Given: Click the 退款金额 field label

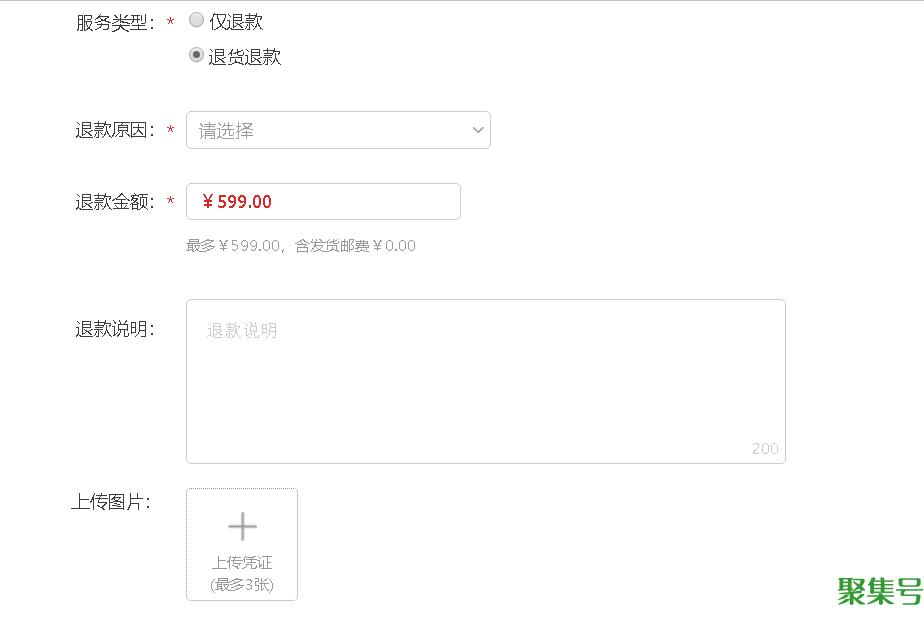Looking at the screenshot, I should click(x=115, y=202).
